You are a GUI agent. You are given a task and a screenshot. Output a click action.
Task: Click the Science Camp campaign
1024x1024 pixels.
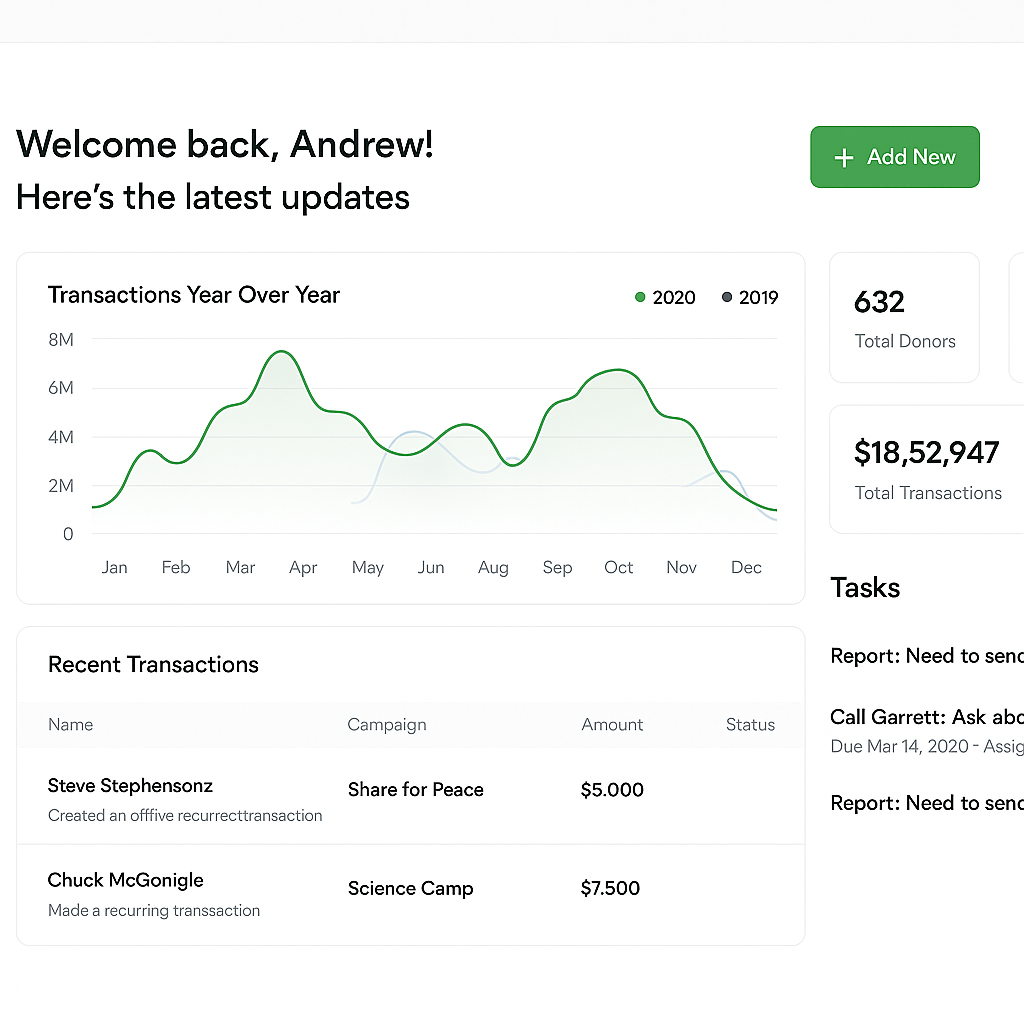pyautogui.click(x=410, y=888)
